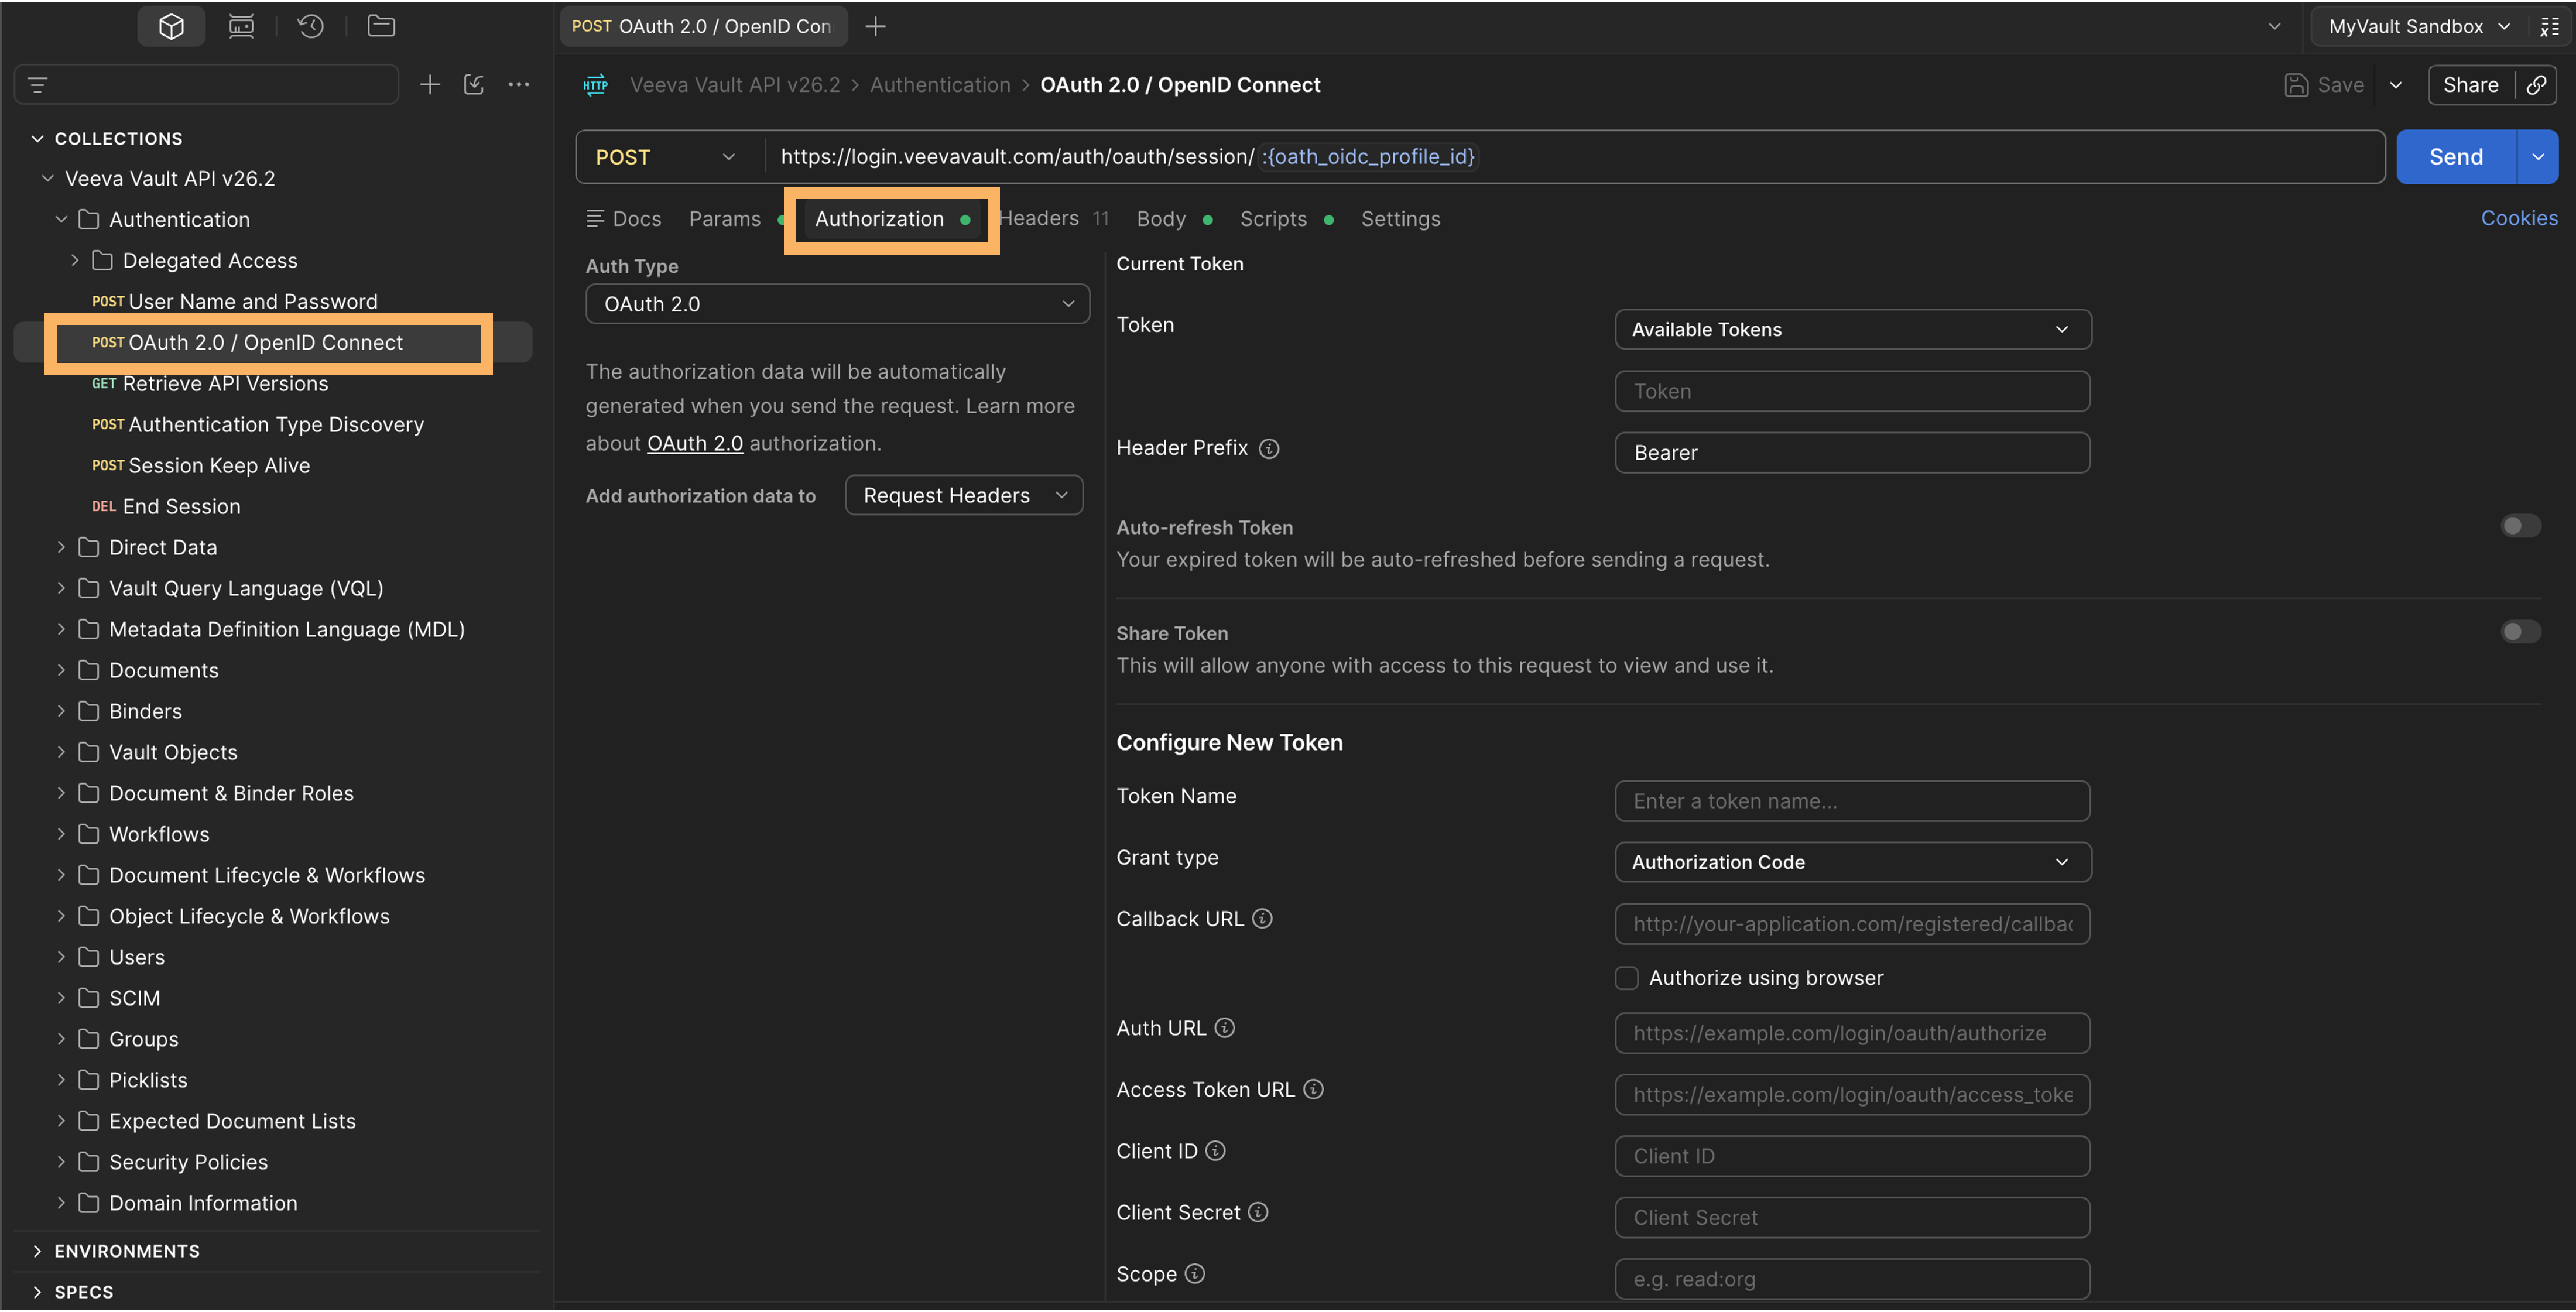Click the Send button
The width and height of the screenshot is (2576, 1312).
2456,157
